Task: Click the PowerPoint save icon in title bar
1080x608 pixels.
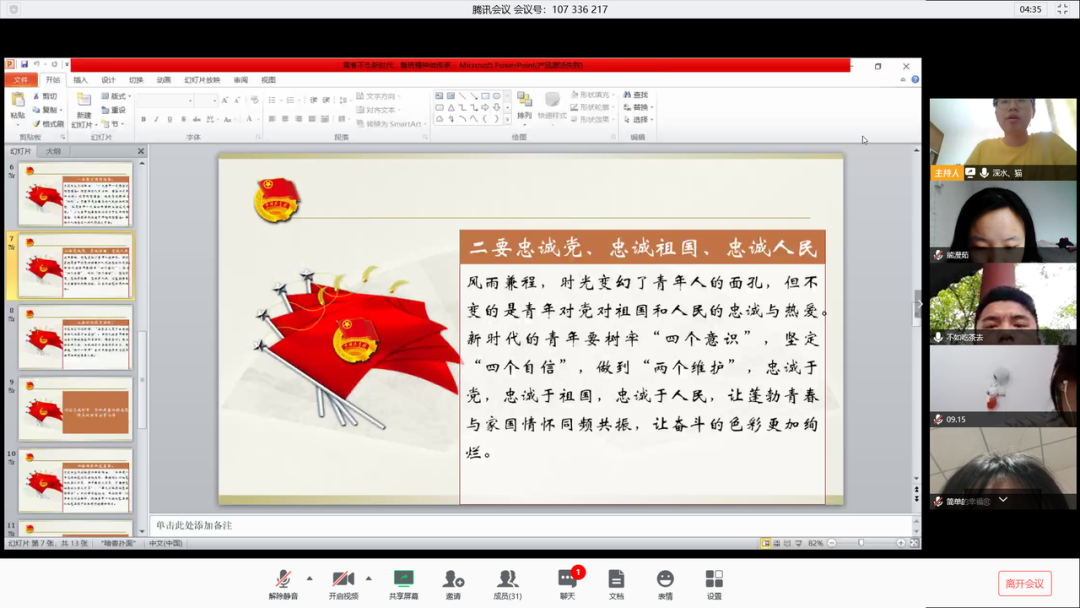Action: pos(24,65)
